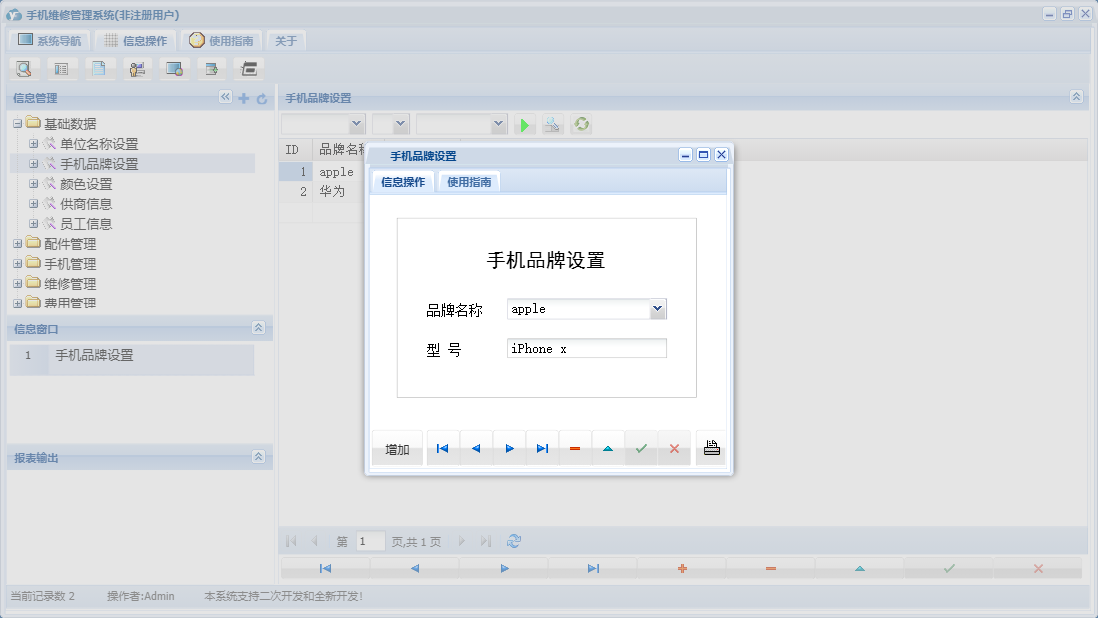Click the refresh icon above the brand grid
The width and height of the screenshot is (1098, 618).
pos(581,124)
